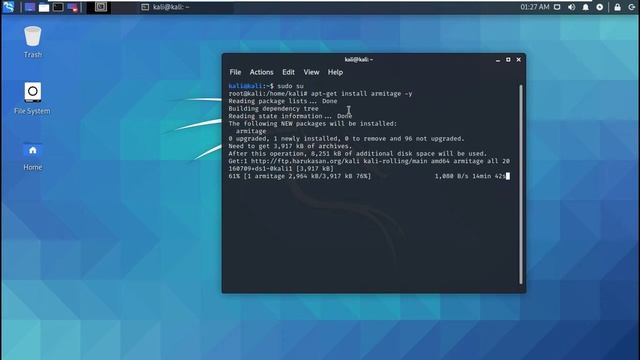Image resolution: width=640 pixels, height=360 pixels.
Task: Click the ftp.harukasan.org URL line
Action: click(369, 161)
